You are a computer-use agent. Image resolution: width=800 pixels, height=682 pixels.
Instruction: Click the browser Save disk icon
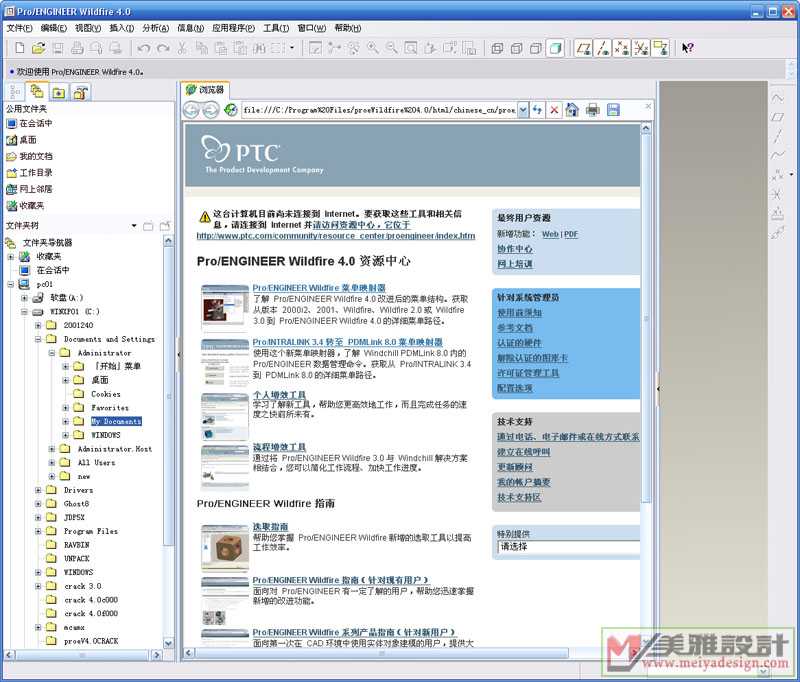[612, 110]
